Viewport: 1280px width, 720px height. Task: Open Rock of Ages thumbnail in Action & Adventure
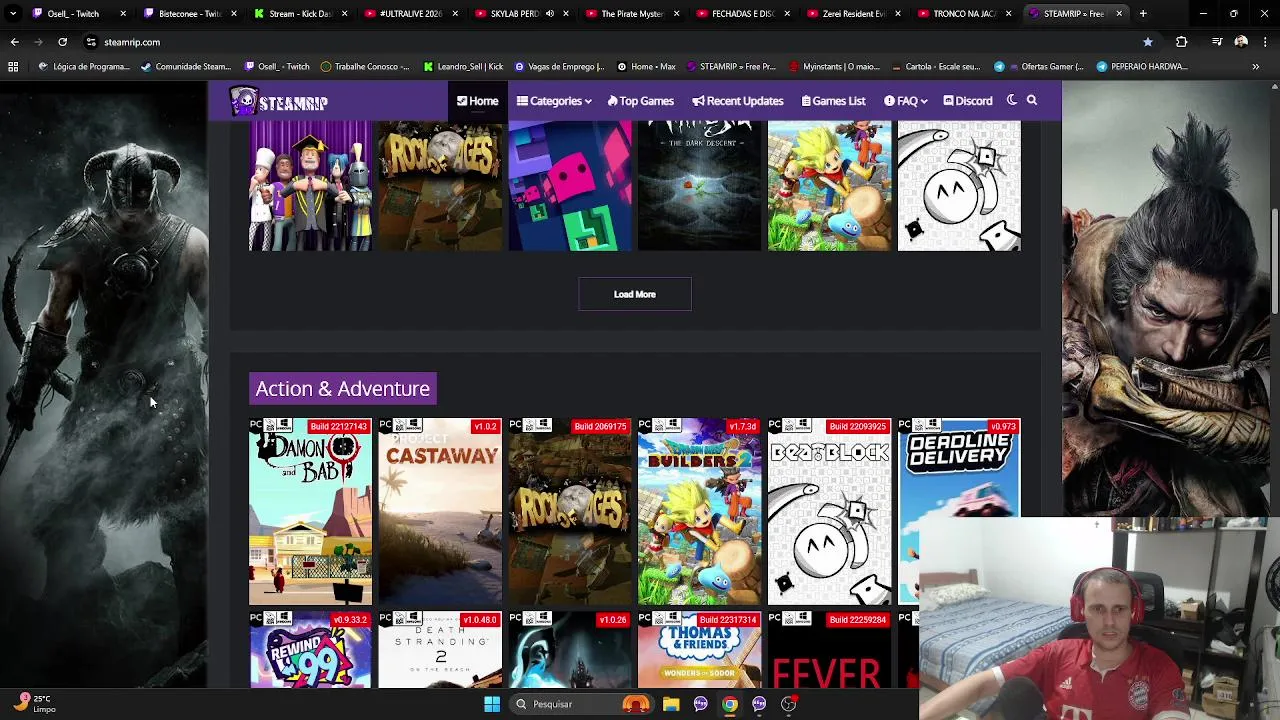(570, 512)
